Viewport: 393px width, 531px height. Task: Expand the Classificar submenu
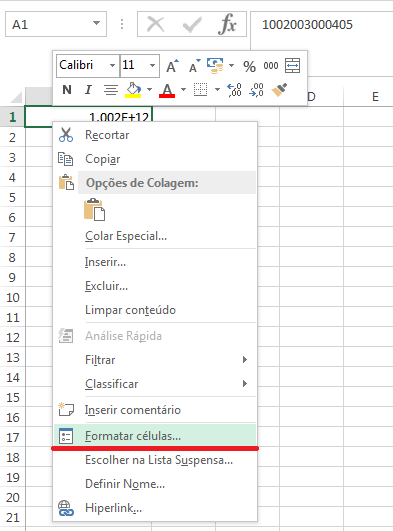pyautogui.click(x=245, y=383)
